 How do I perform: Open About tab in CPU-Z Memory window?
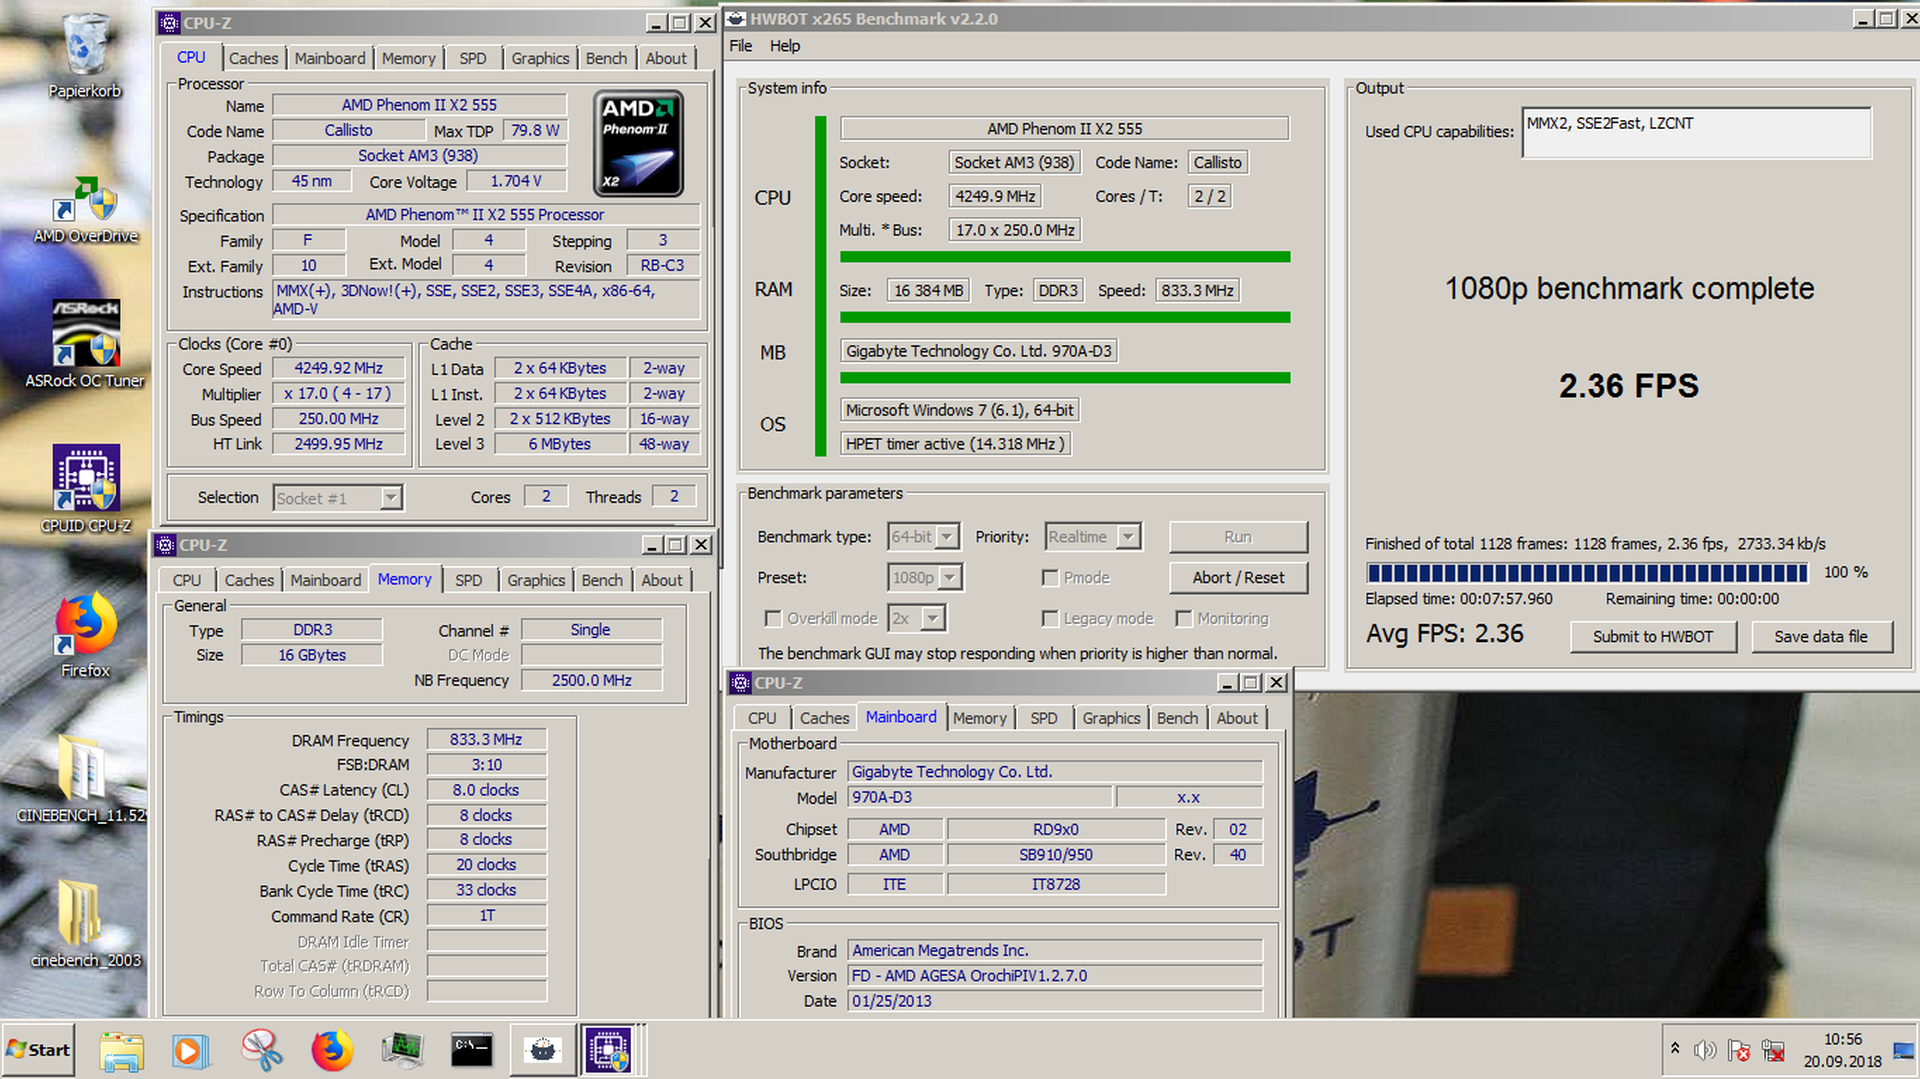tap(661, 580)
